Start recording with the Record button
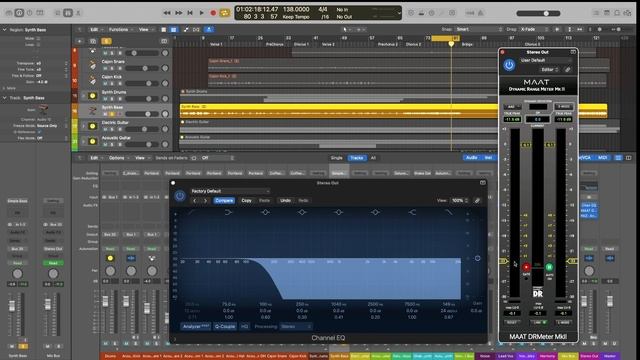The height and width of the screenshot is (360, 640). click(x=213, y=13)
